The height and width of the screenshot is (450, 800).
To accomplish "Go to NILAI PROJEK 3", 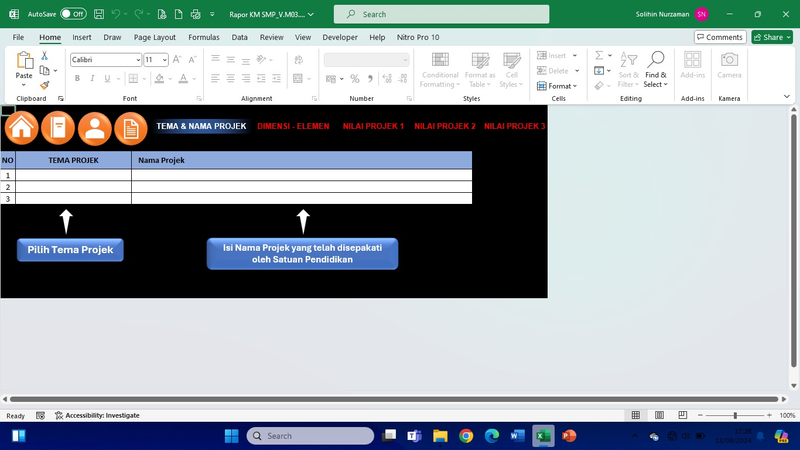I will [x=515, y=126].
